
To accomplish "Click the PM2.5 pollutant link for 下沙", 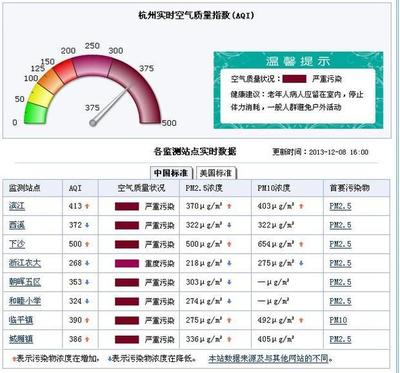I will coord(340,244).
